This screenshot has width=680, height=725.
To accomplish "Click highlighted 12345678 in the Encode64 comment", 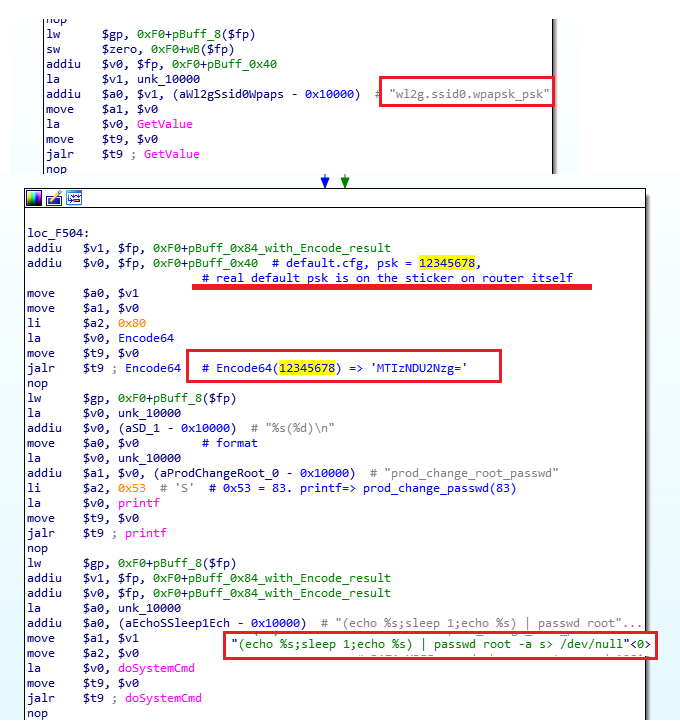I will click(x=307, y=368).
